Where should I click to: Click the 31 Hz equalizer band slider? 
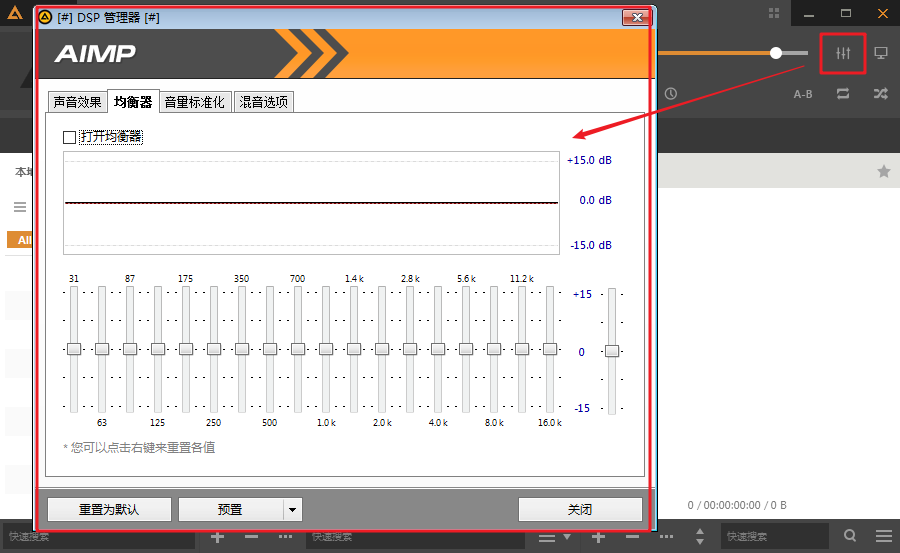pyautogui.click(x=74, y=349)
